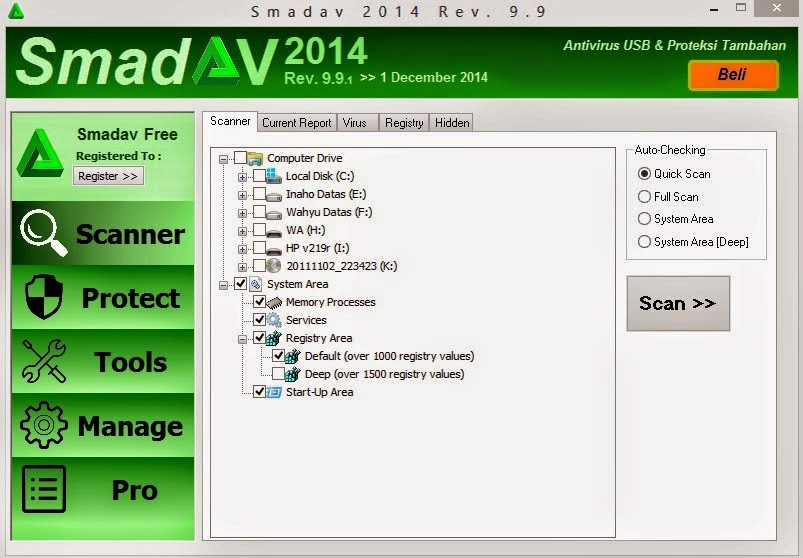Uncheck the Start-Up Area checkbox

tap(259, 392)
